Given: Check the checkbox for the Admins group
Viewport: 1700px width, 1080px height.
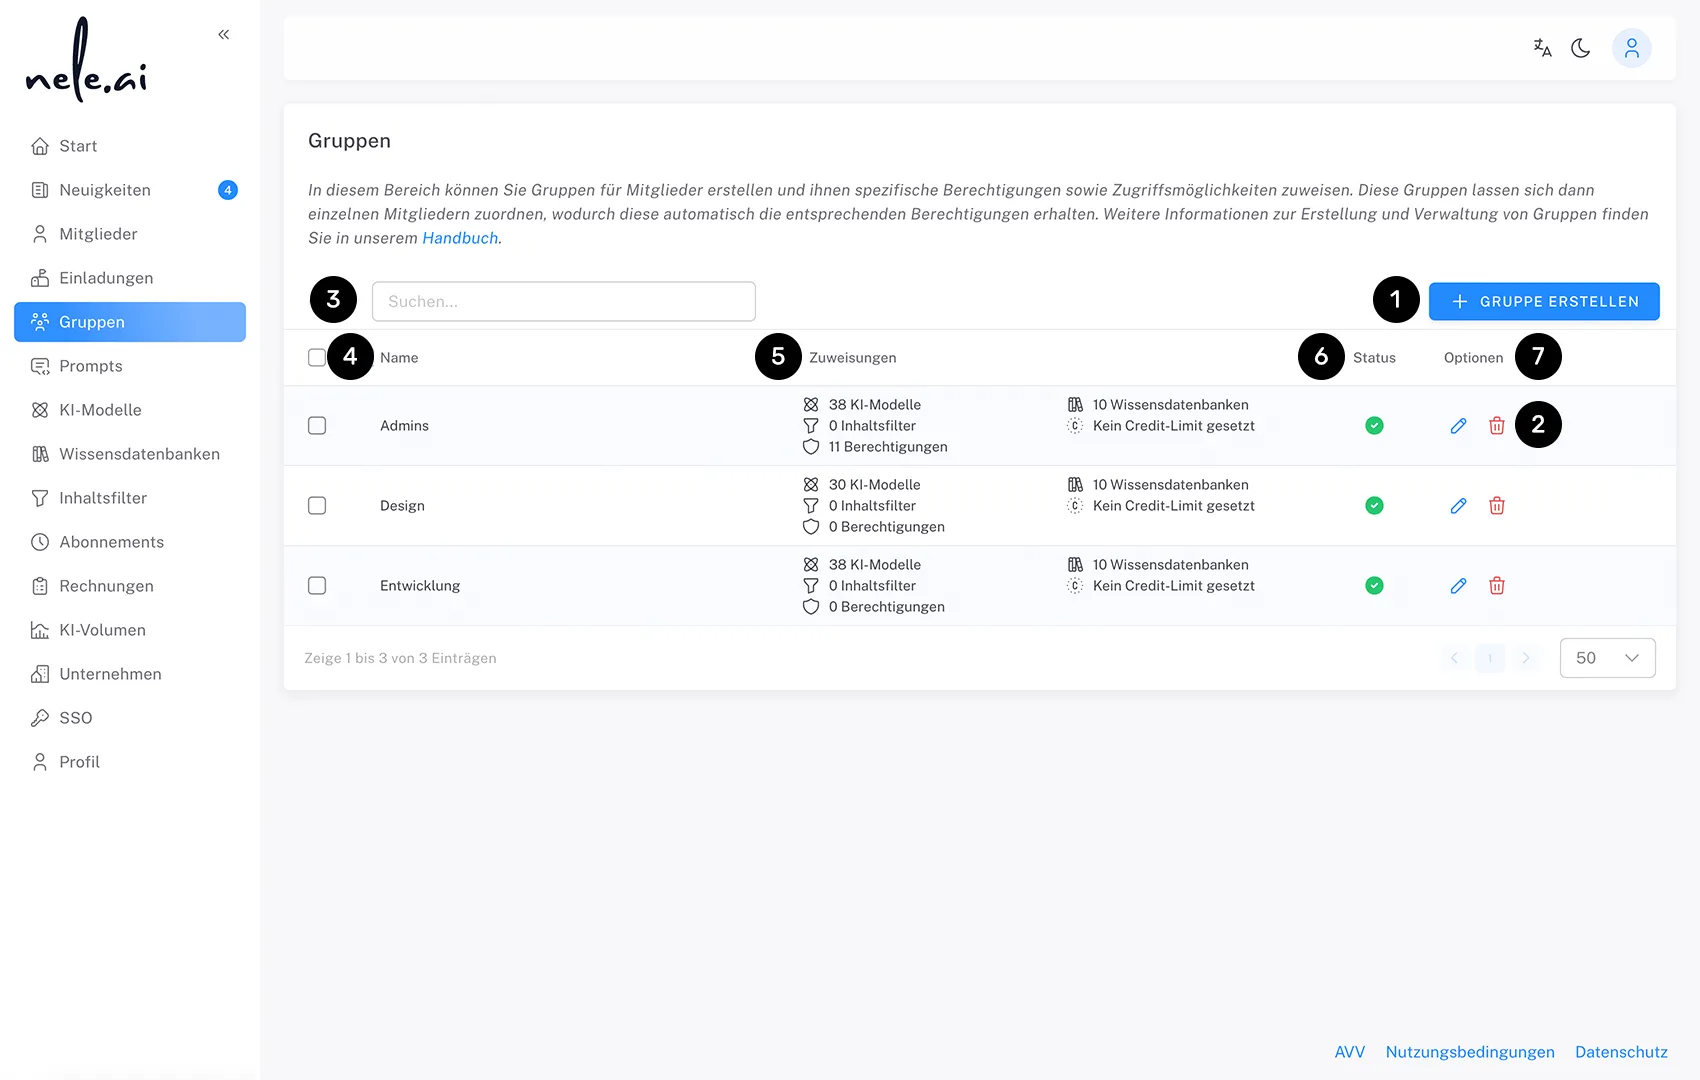Looking at the screenshot, I should [x=317, y=425].
